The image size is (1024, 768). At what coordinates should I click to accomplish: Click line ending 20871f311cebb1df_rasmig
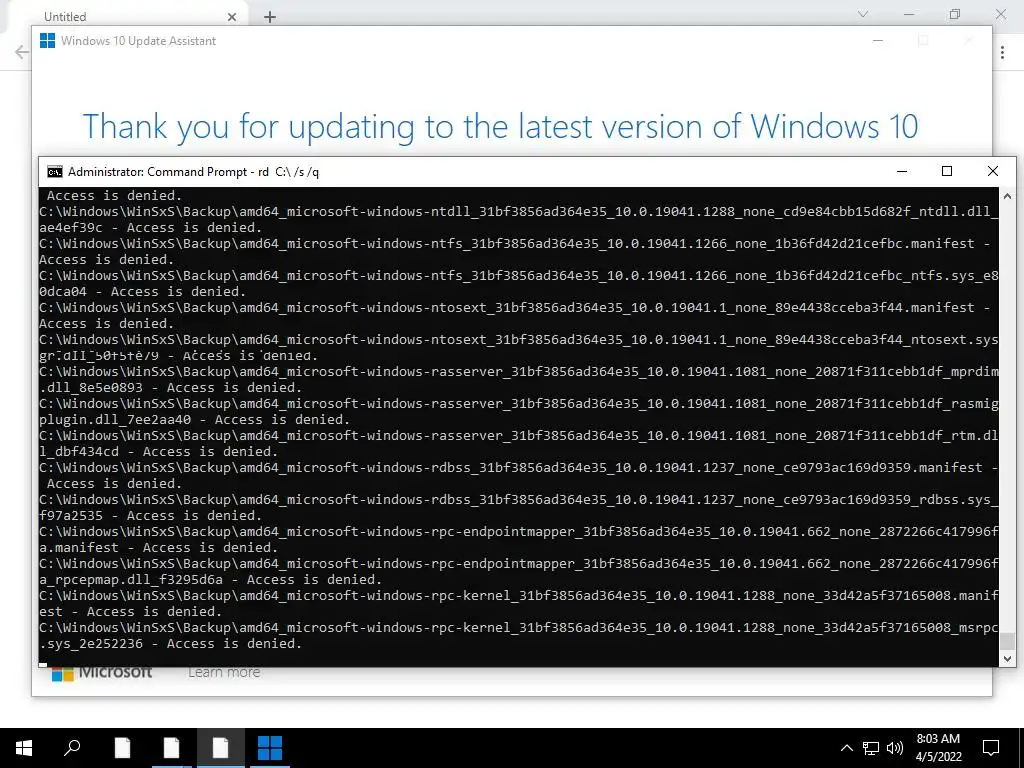[519, 404]
